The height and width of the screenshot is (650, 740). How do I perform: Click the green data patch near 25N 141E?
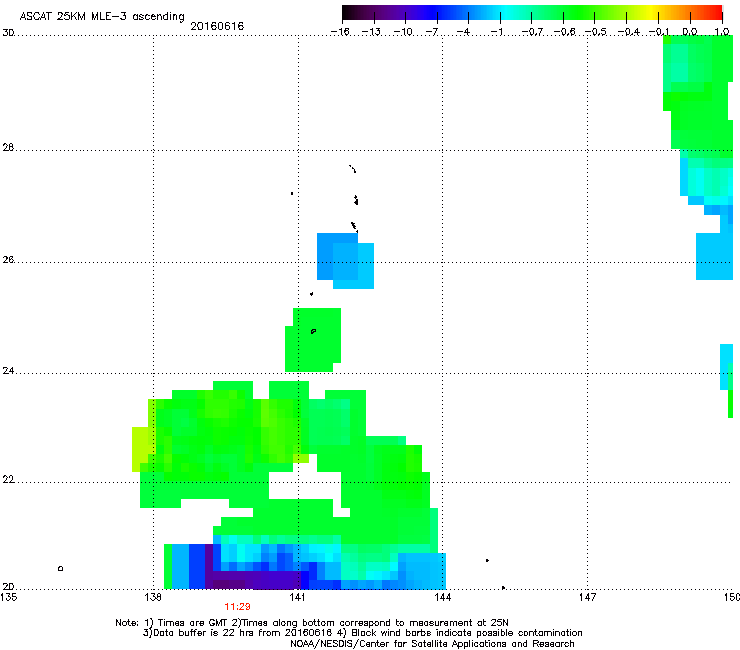(x=313, y=340)
